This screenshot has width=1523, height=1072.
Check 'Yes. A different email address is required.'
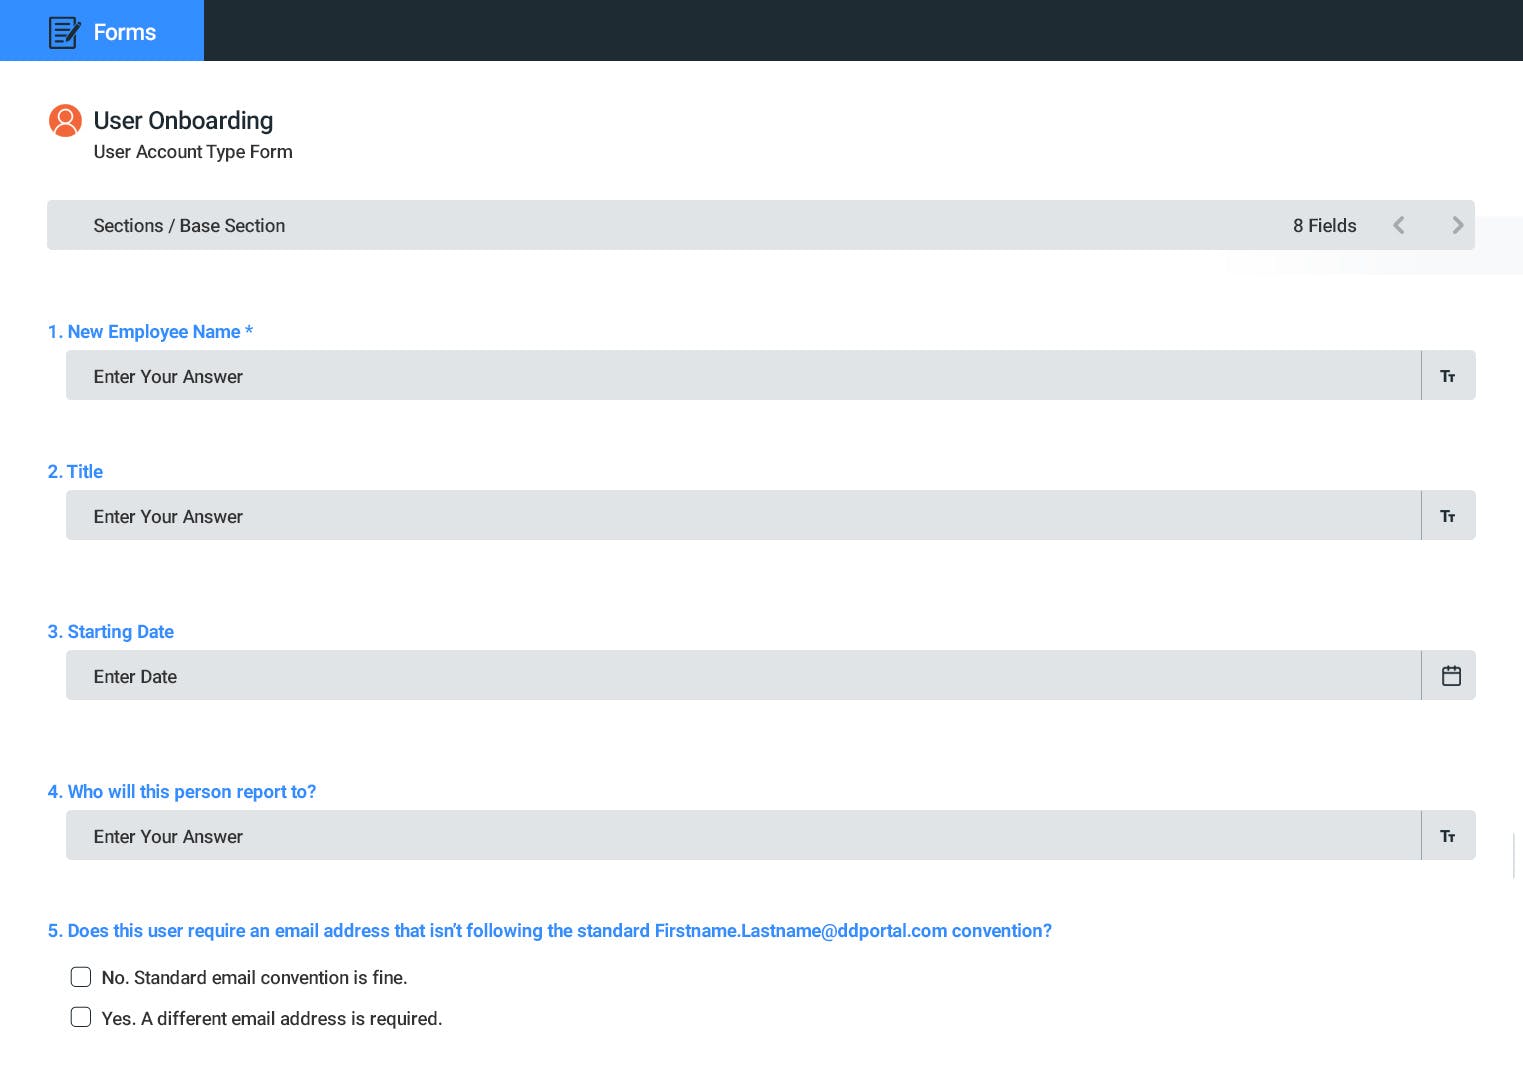81,1017
